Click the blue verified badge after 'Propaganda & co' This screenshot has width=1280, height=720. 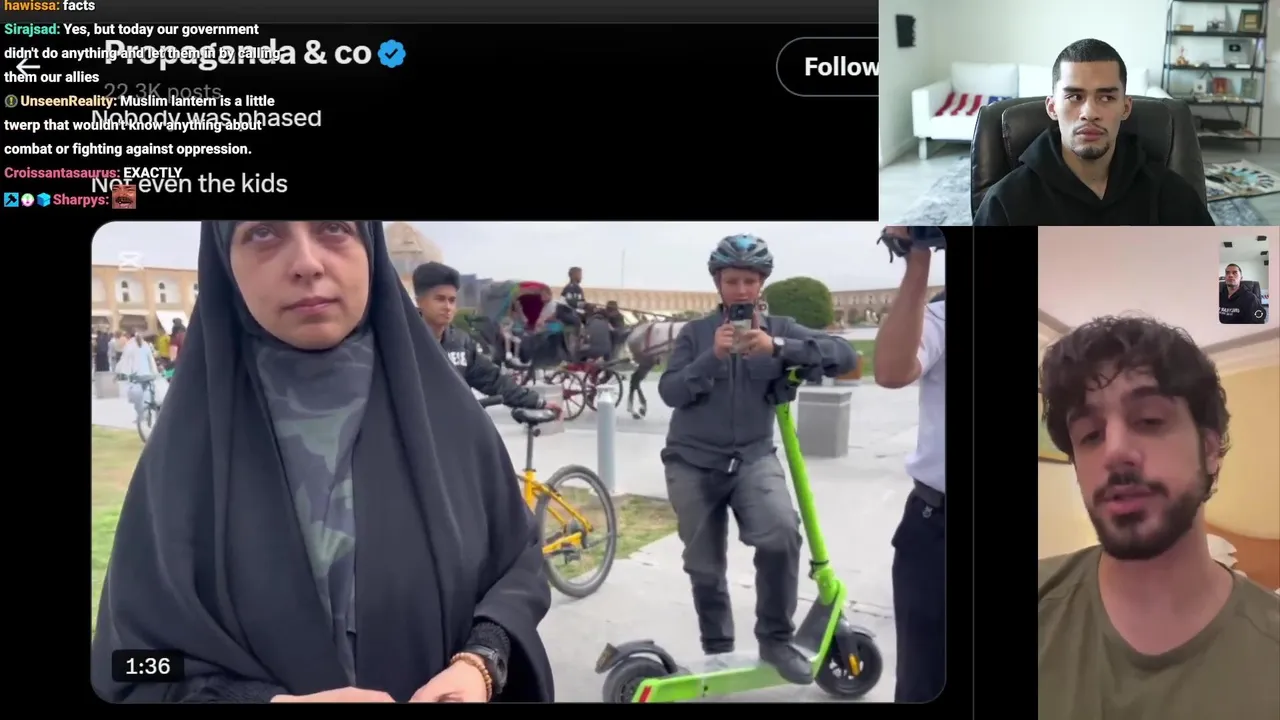click(x=392, y=54)
